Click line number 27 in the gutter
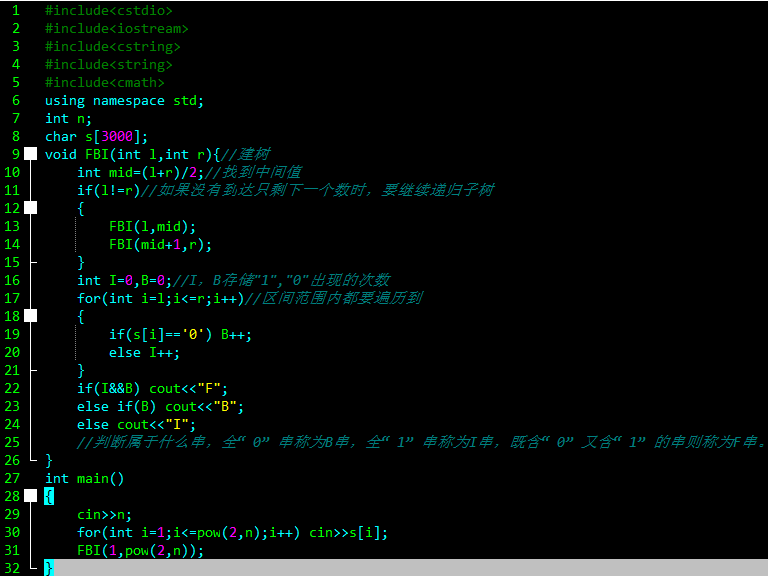 12,478
